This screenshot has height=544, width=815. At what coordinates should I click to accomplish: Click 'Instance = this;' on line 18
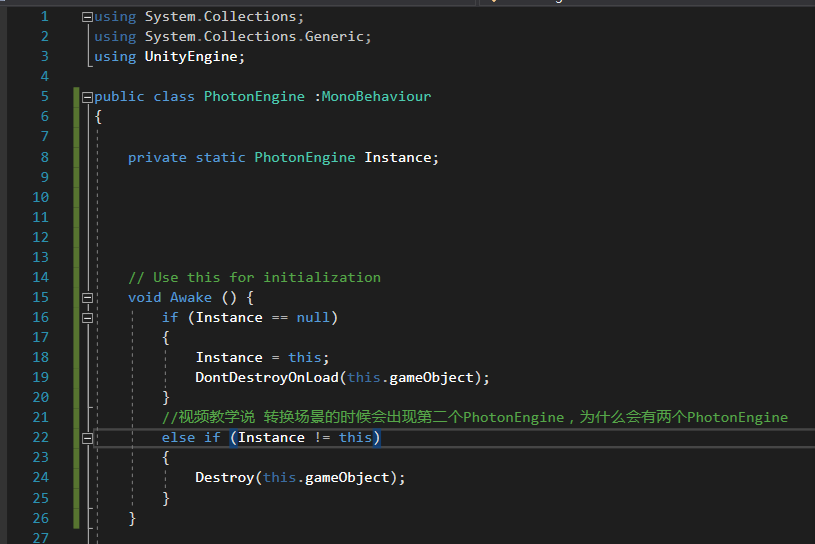point(262,357)
